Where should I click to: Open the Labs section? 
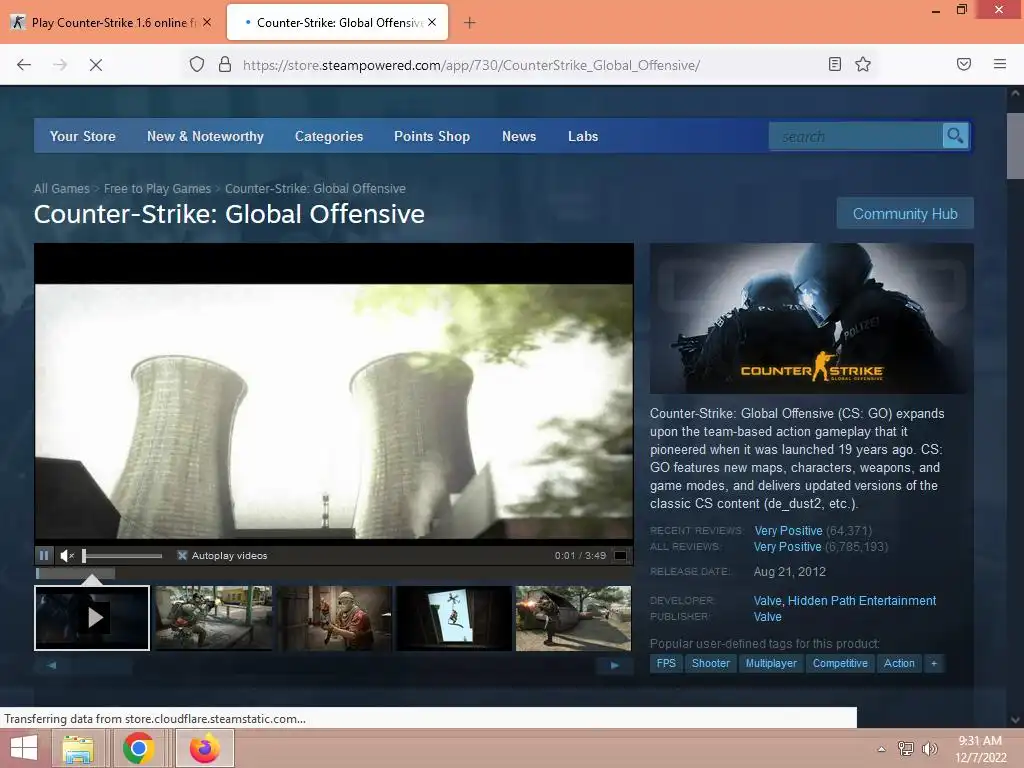click(x=583, y=136)
